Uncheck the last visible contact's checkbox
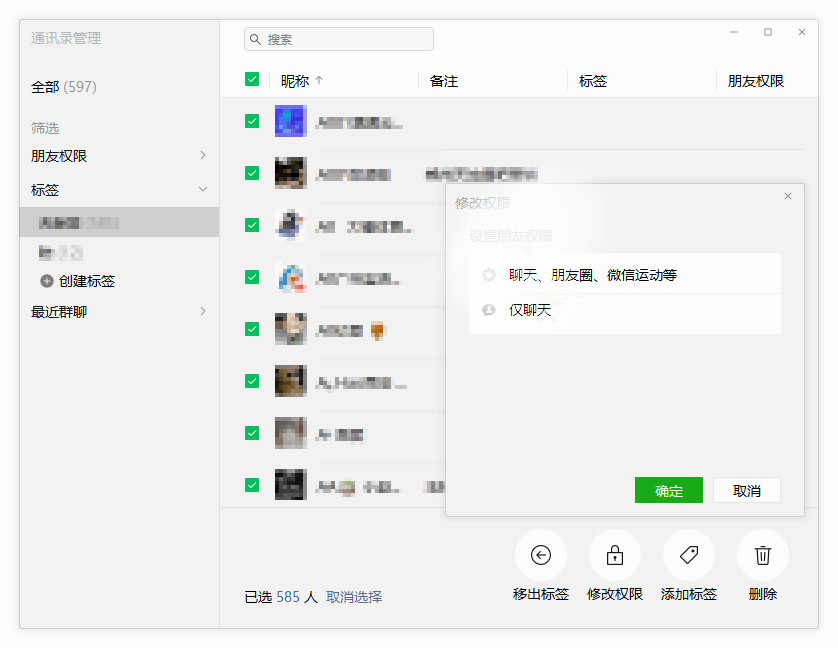This screenshot has width=838, height=648. click(252, 485)
